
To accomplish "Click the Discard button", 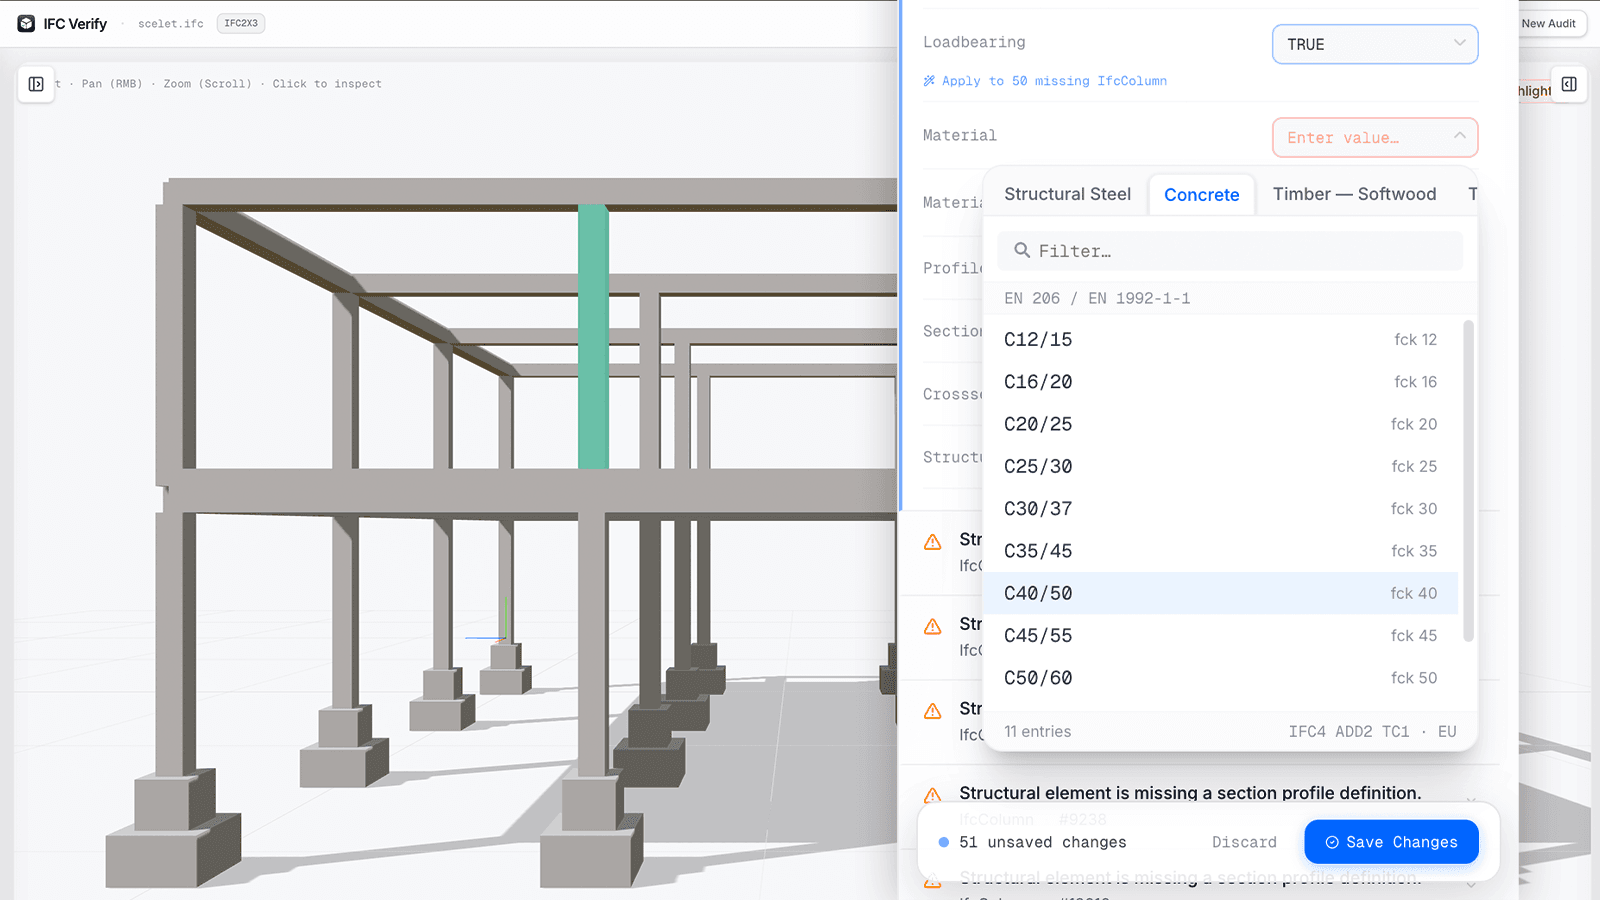I will [1244, 842].
